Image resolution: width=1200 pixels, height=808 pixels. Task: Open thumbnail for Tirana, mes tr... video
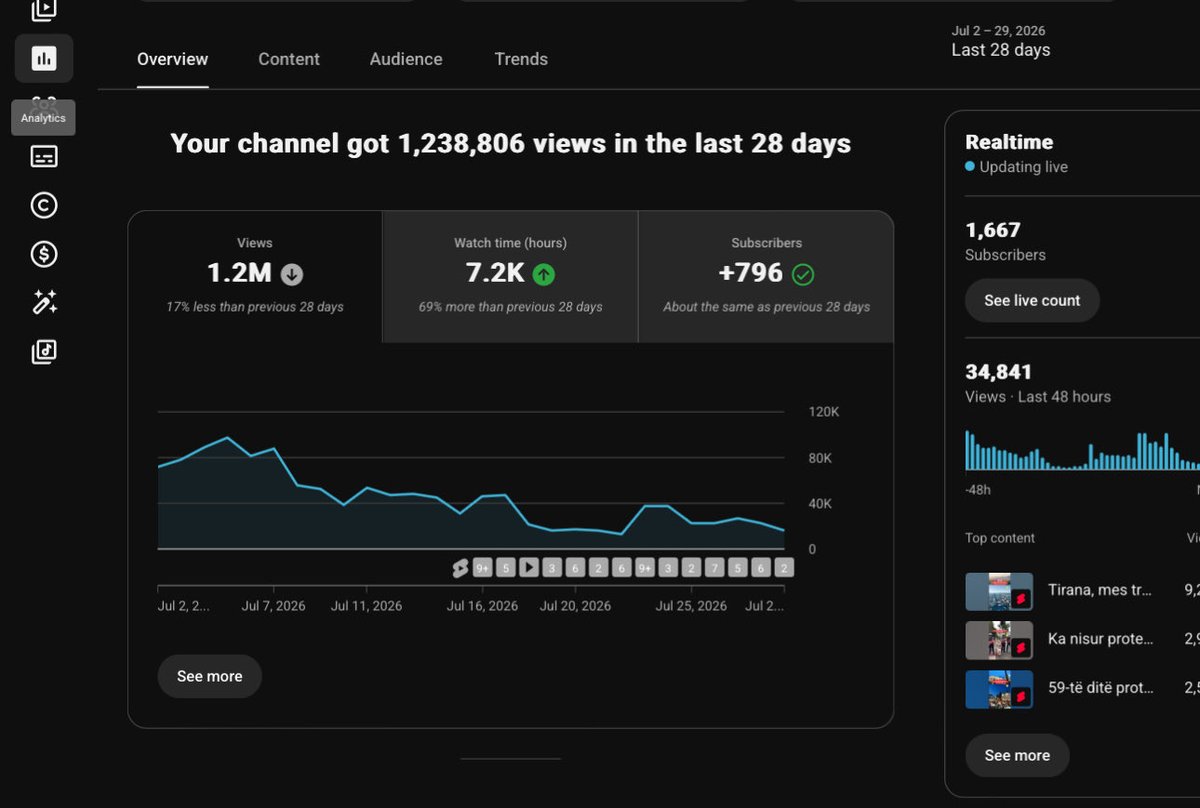point(999,592)
